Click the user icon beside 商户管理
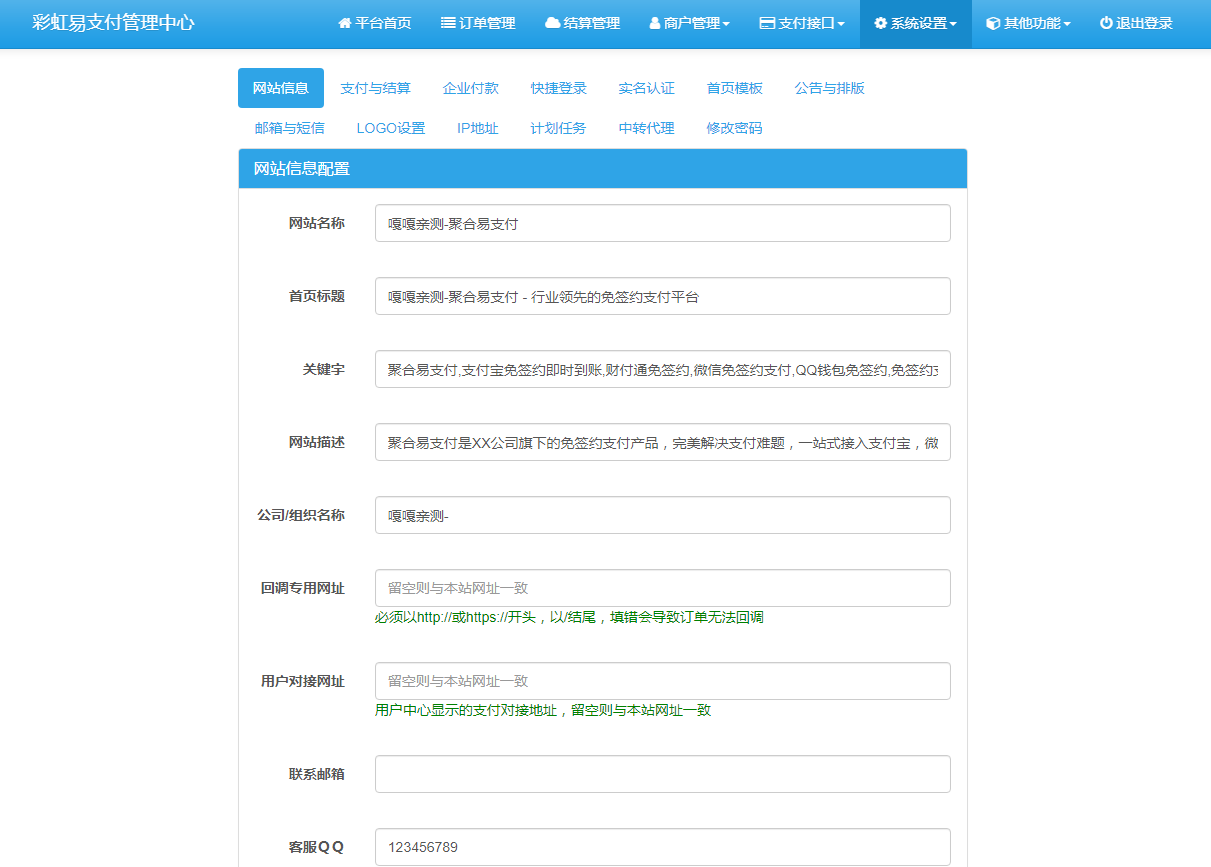The image size is (1211, 867). click(x=655, y=23)
